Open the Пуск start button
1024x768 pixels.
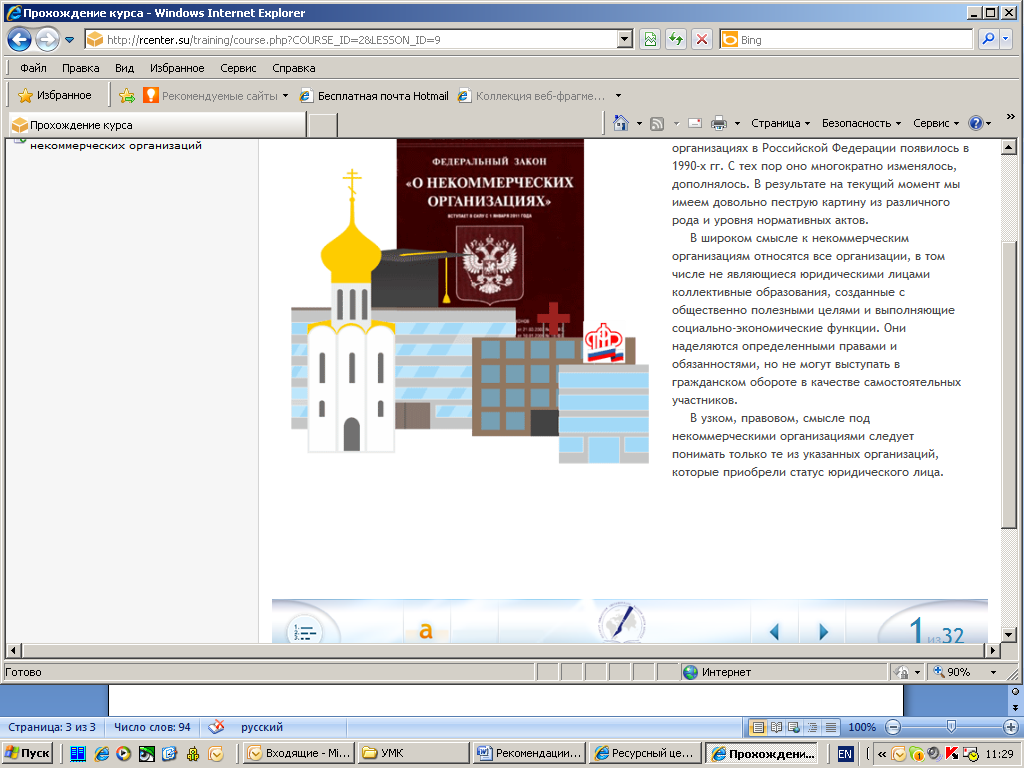[28, 753]
